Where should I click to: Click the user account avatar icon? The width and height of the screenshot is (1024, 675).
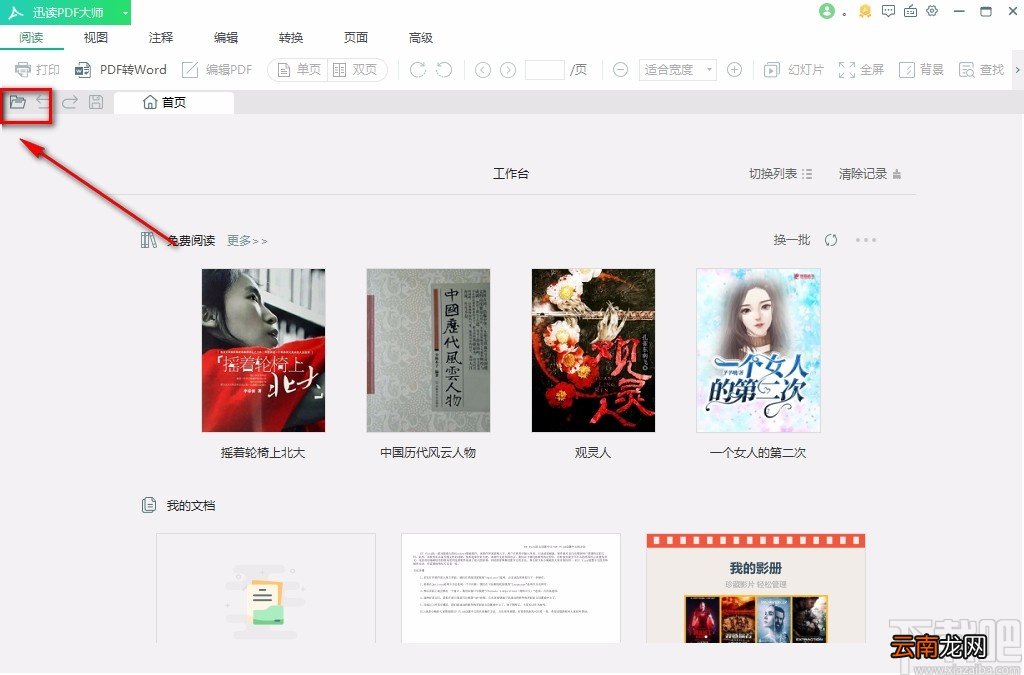tap(827, 11)
